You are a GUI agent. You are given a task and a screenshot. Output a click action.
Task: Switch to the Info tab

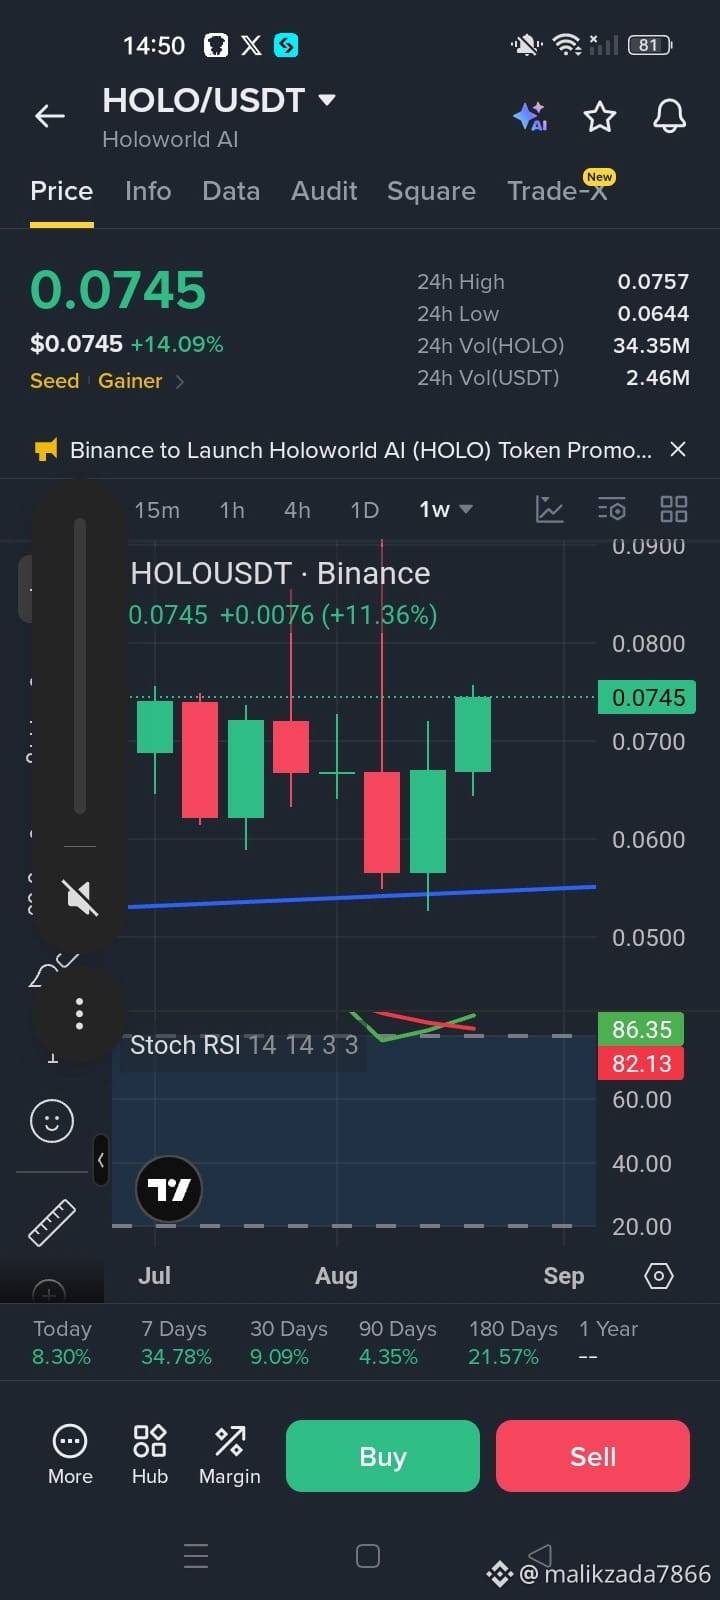click(x=148, y=191)
